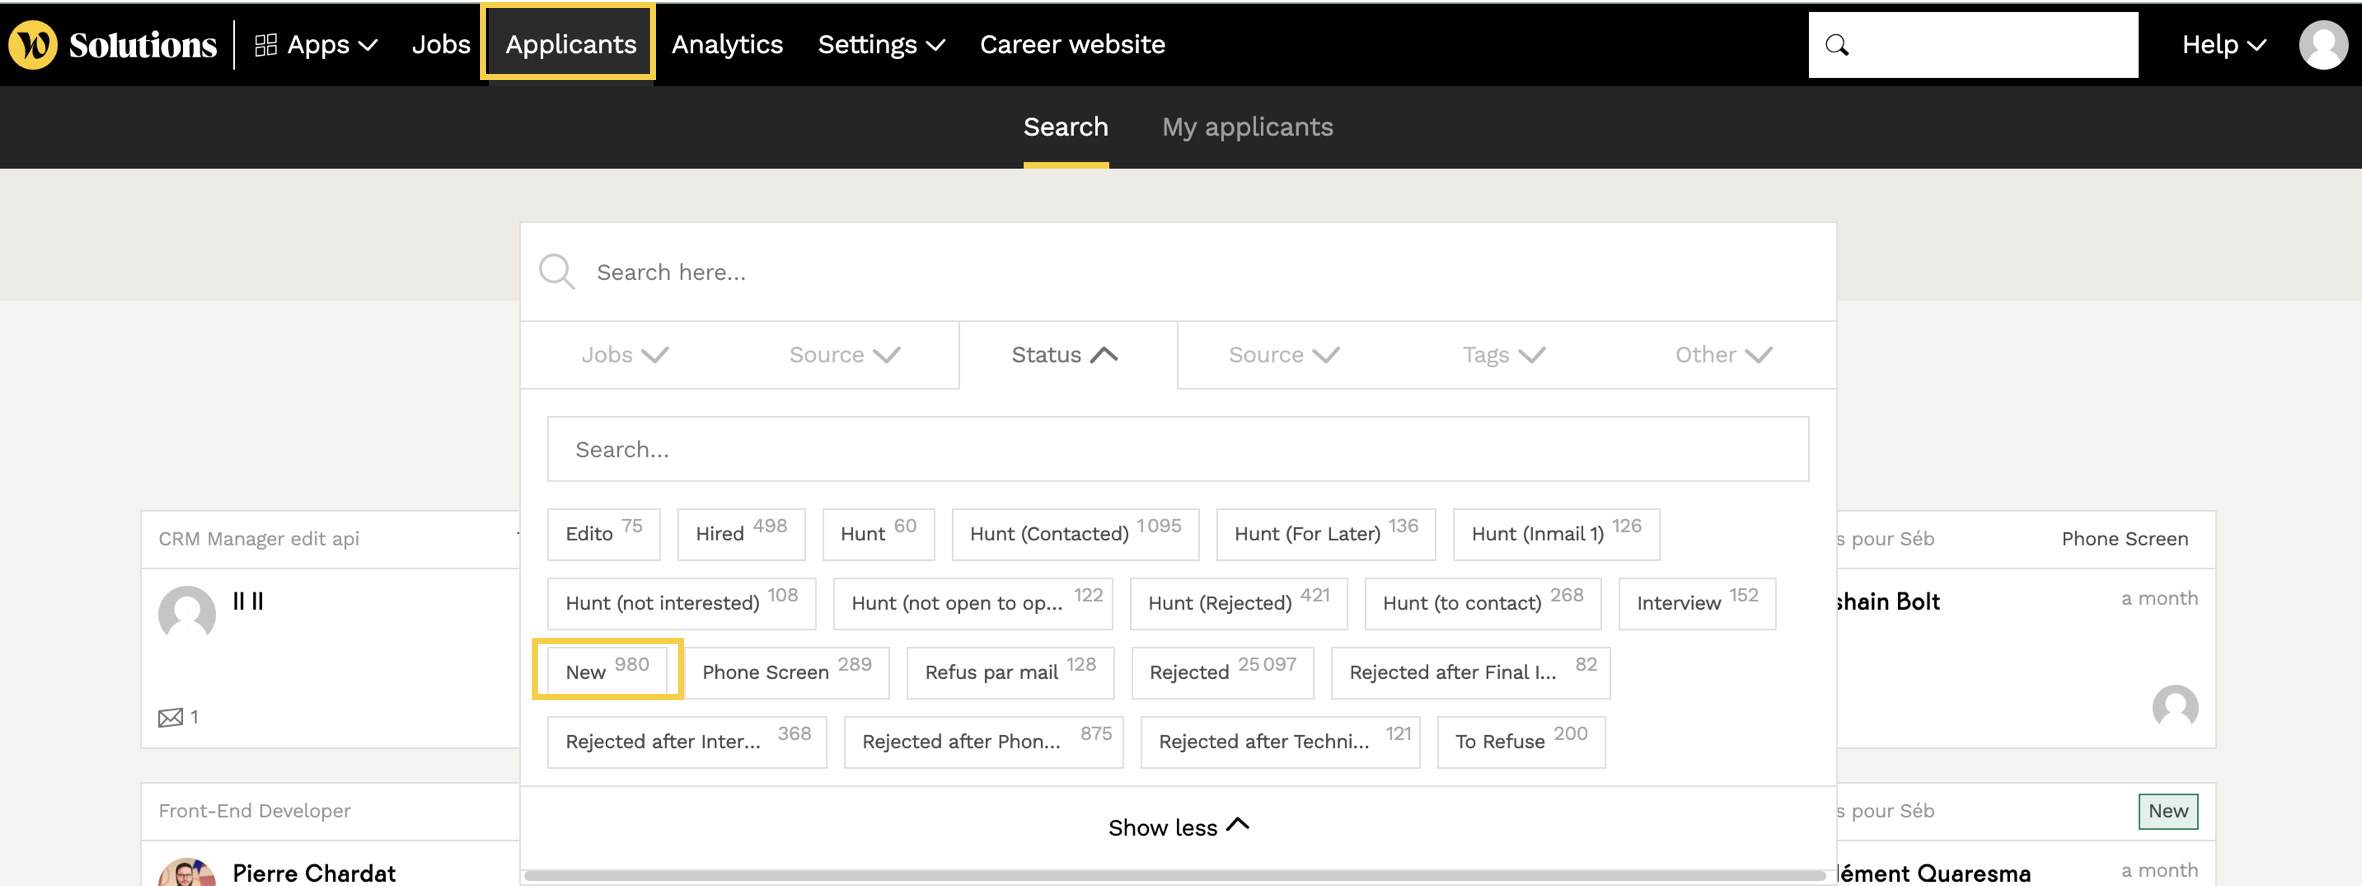Switch to My applicants tab
2362x886 pixels.
1246,127
